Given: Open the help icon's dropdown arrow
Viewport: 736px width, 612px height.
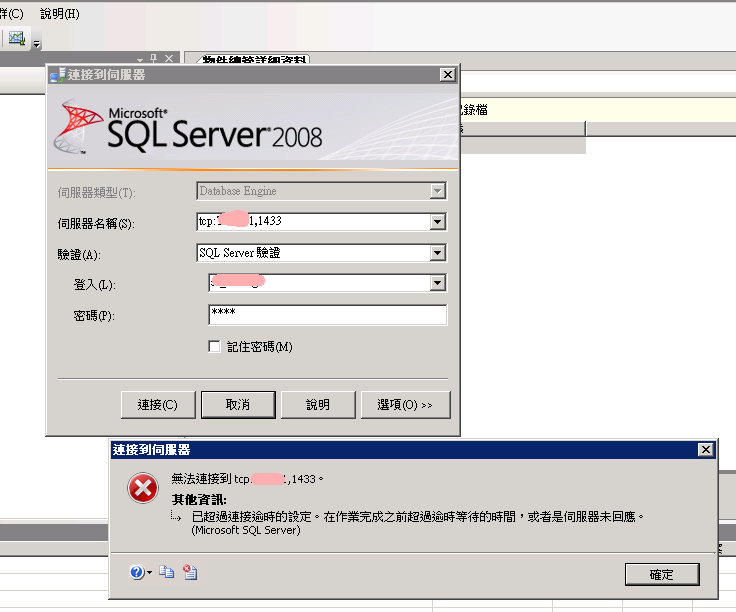Looking at the screenshot, I should pyautogui.click(x=149, y=573).
